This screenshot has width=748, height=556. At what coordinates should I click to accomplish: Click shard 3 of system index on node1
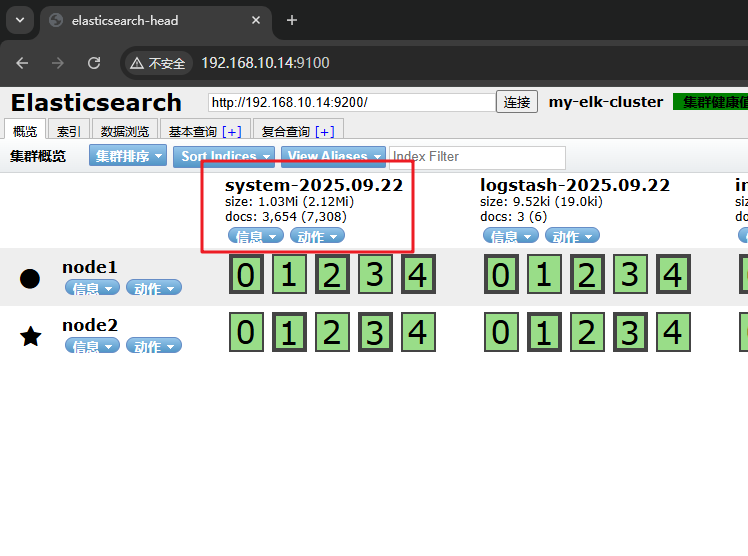pos(375,274)
